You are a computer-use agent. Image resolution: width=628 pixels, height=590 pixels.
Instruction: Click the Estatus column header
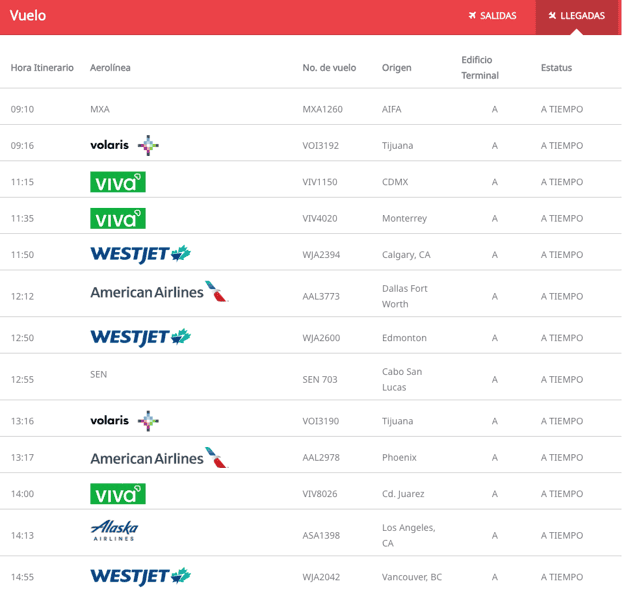tap(556, 68)
